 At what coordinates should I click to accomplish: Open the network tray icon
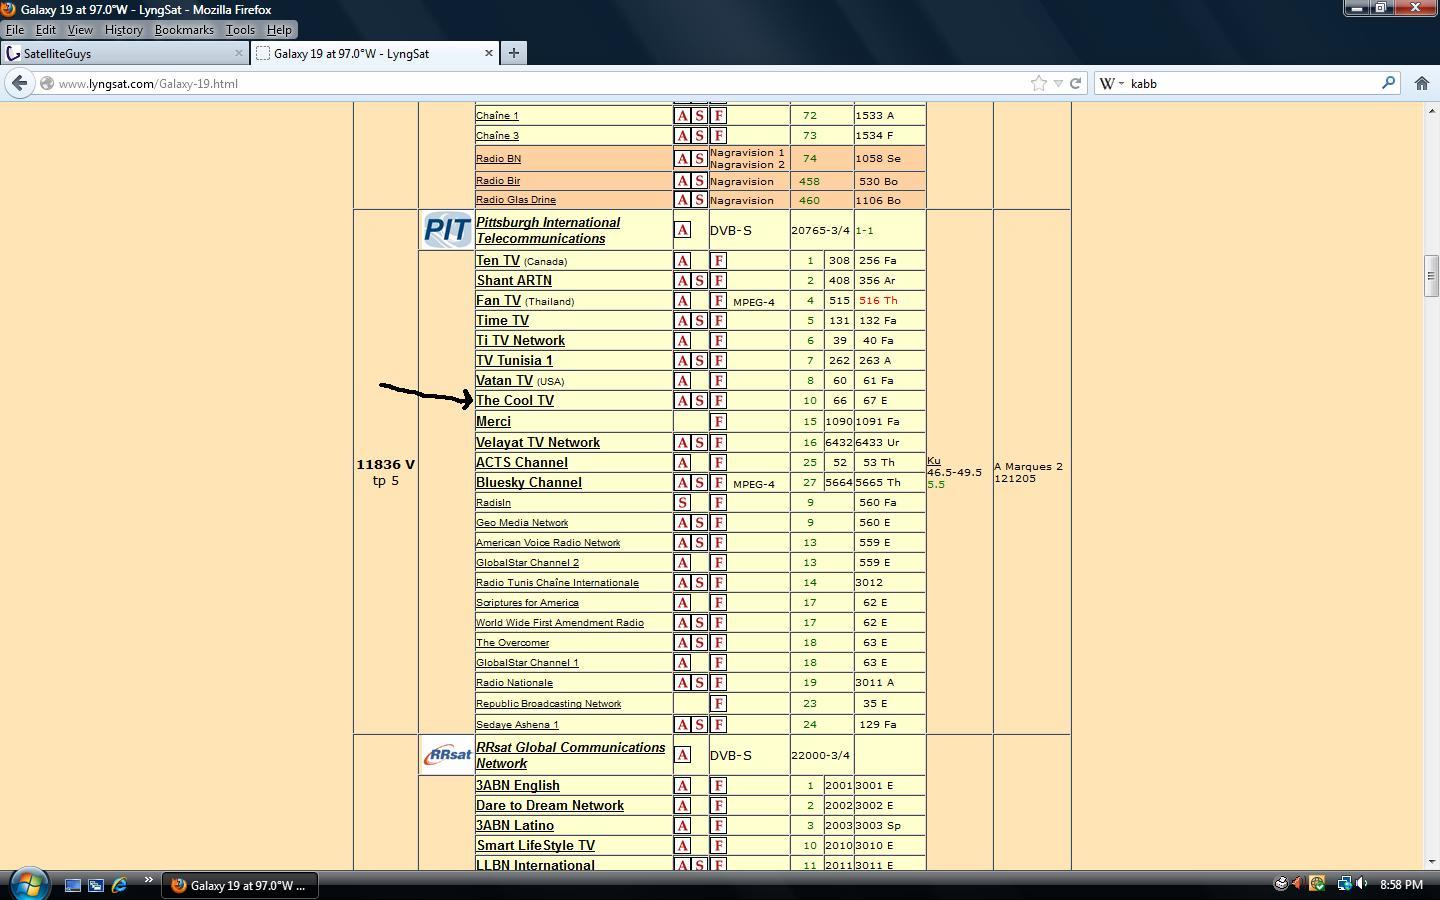coord(1344,884)
